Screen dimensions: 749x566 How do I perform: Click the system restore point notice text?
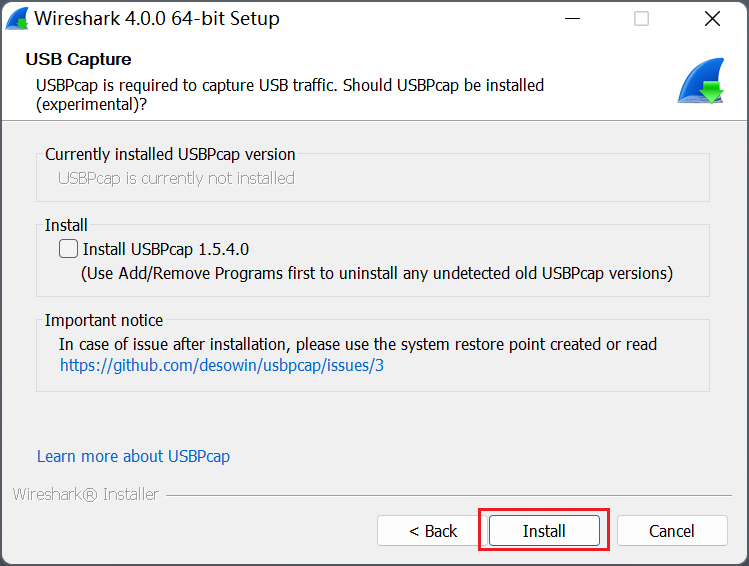pyautogui.click(x=357, y=344)
